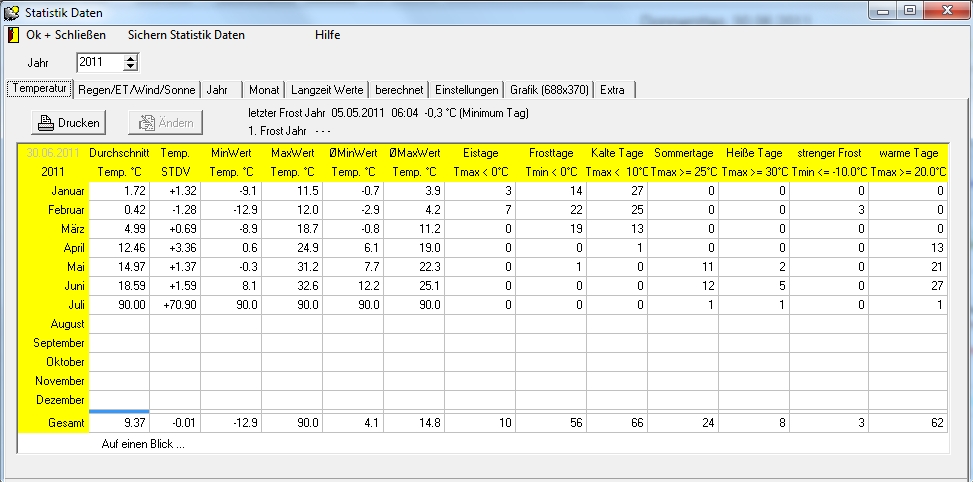
Task: Increase the Jahr value with up arrow
Action: (131, 58)
